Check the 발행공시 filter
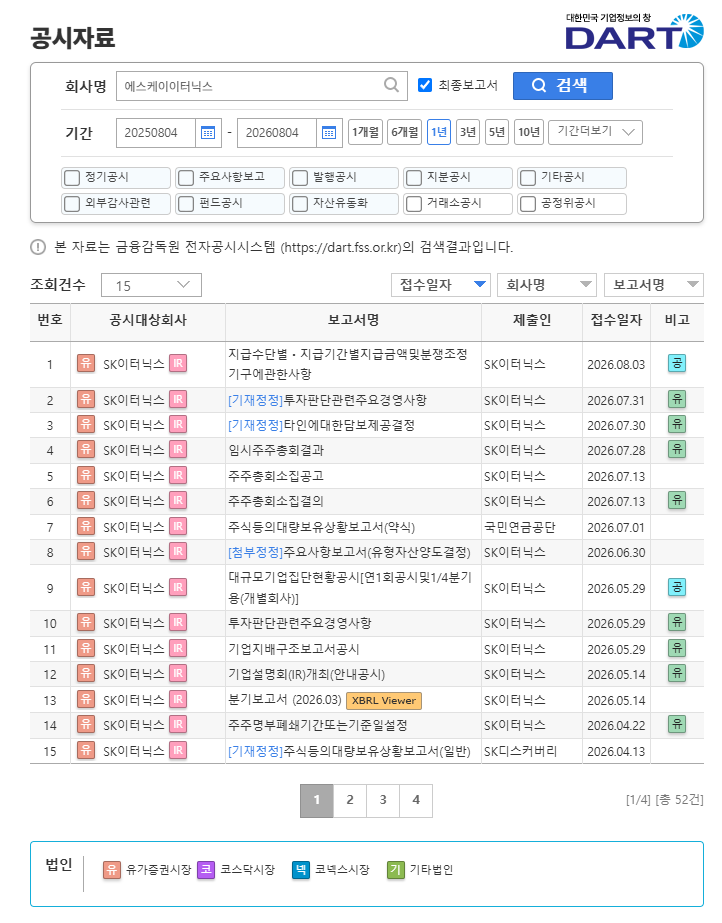This screenshot has width=722, height=923. [x=300, y=177]
